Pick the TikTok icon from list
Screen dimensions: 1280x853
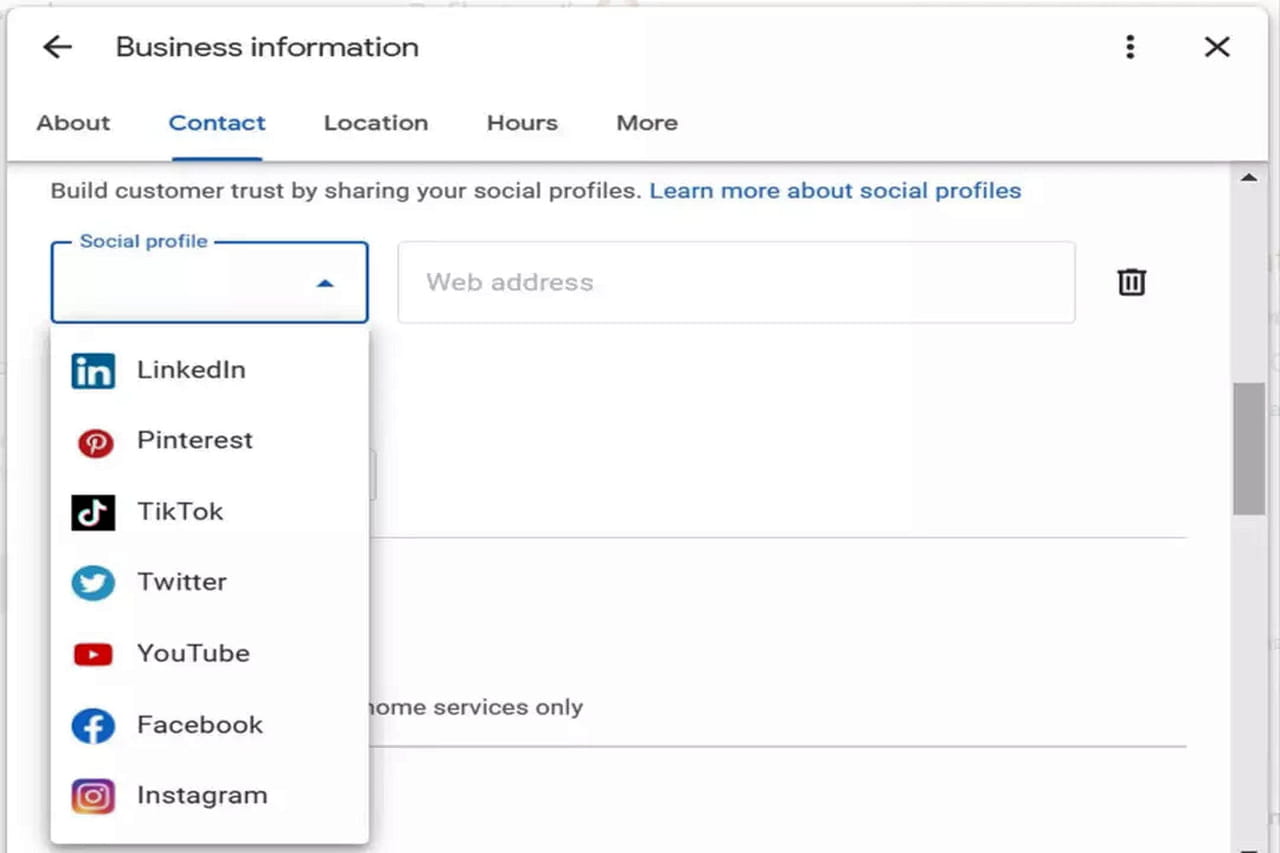(93, 513)
